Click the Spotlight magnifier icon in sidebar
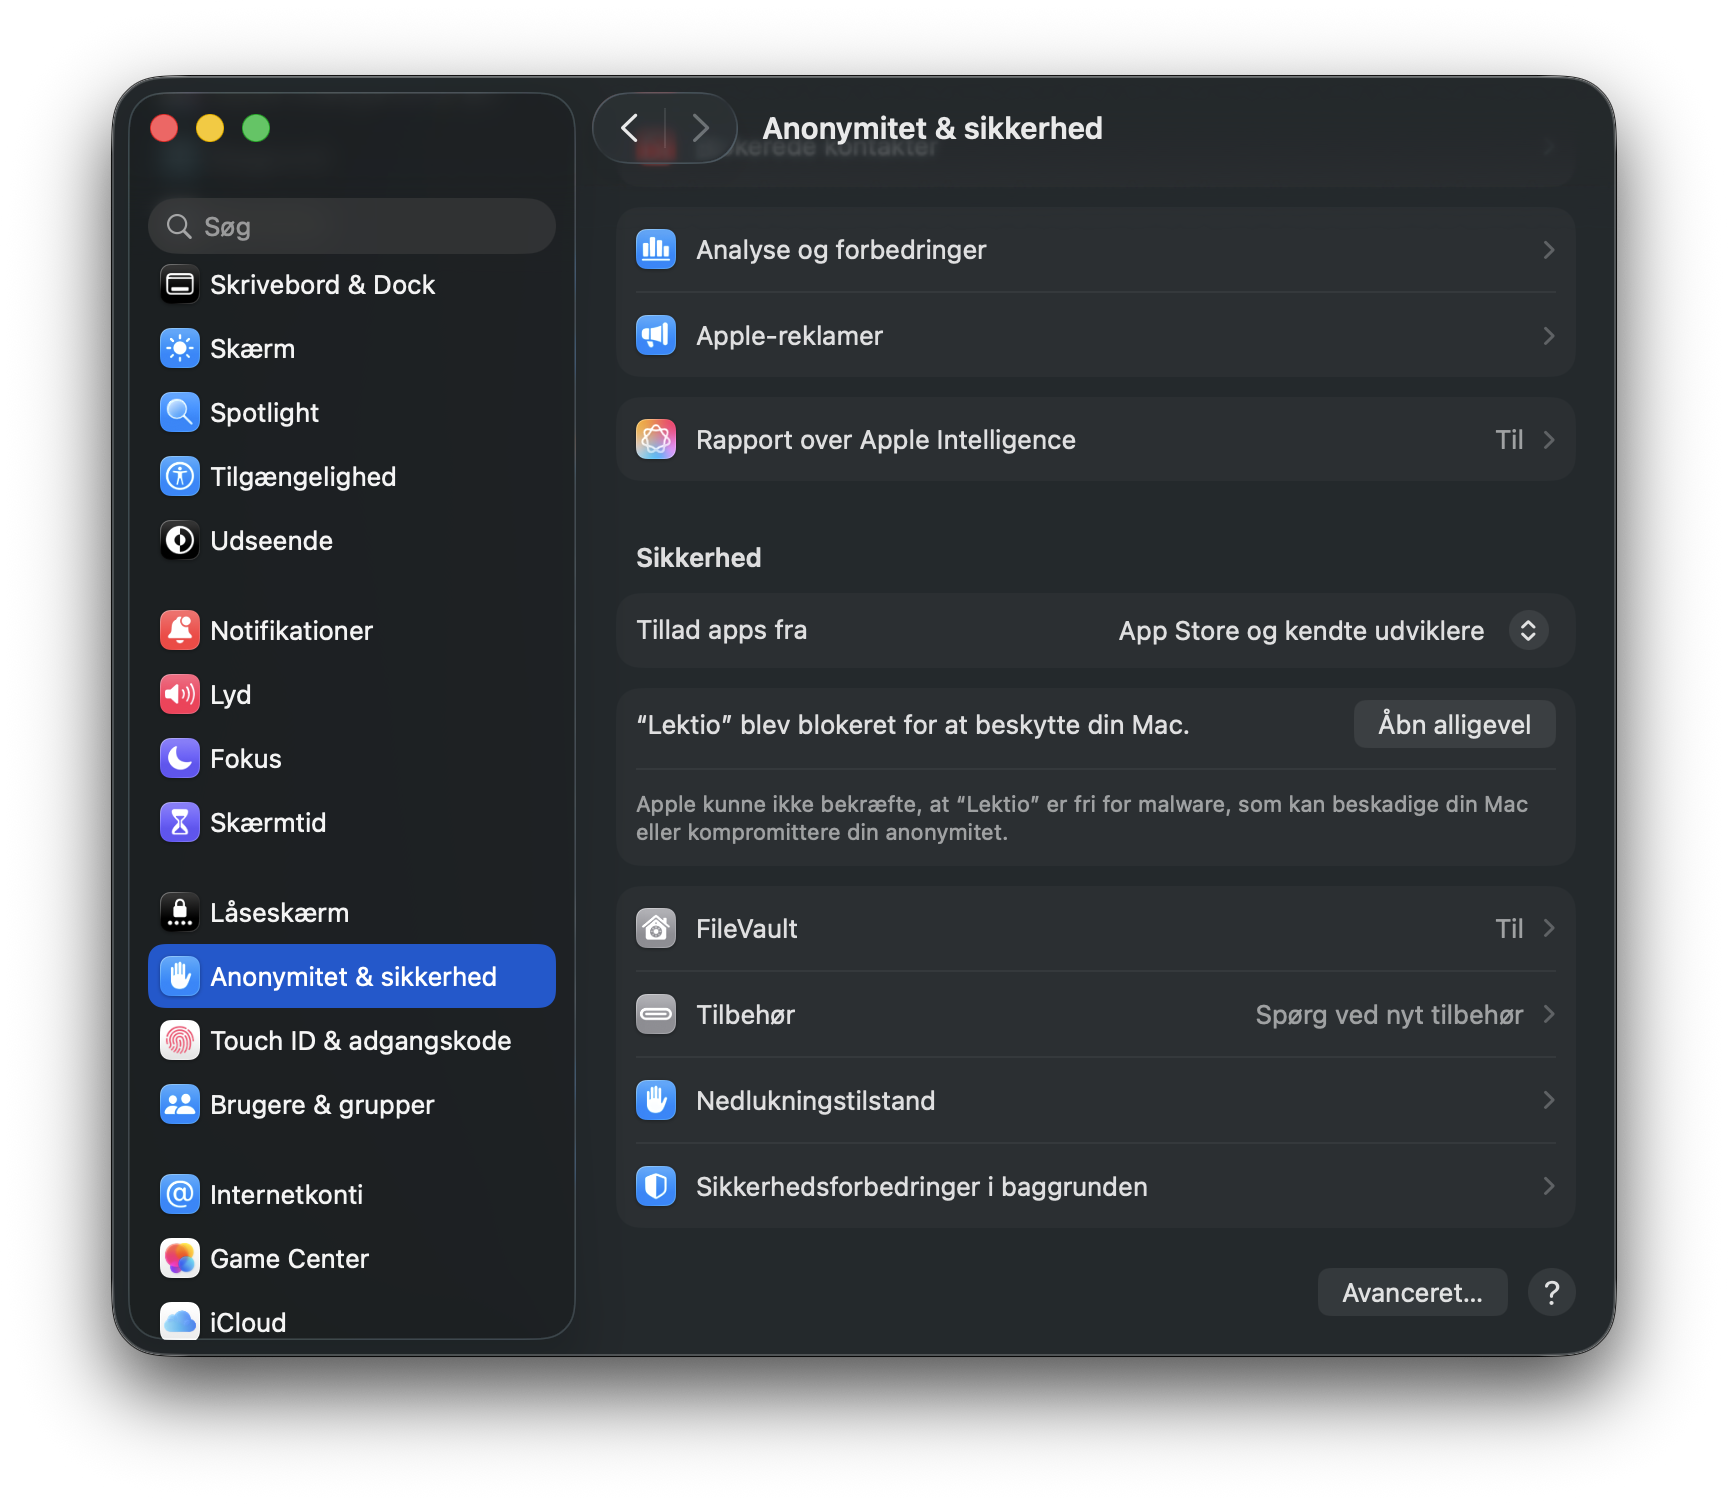The width and height of the screenshot is (1728, 1504). coord(180,413)
